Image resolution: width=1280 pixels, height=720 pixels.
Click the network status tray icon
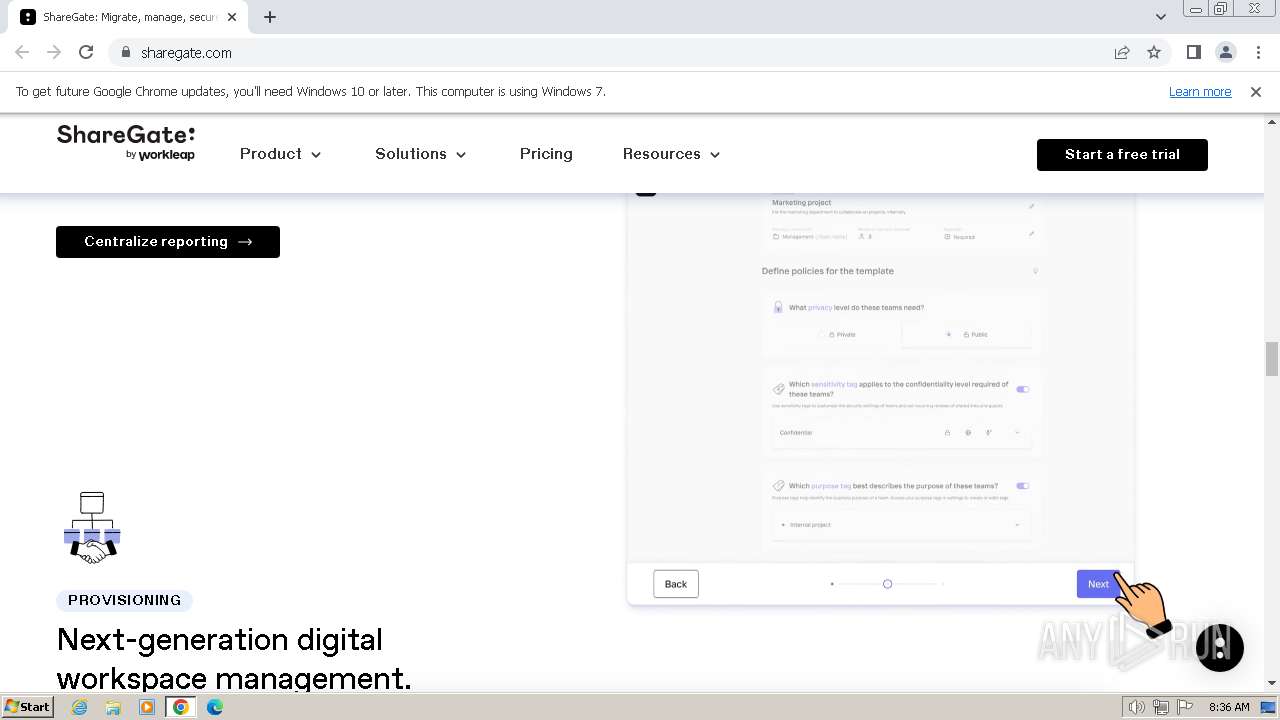(1160, 707)
